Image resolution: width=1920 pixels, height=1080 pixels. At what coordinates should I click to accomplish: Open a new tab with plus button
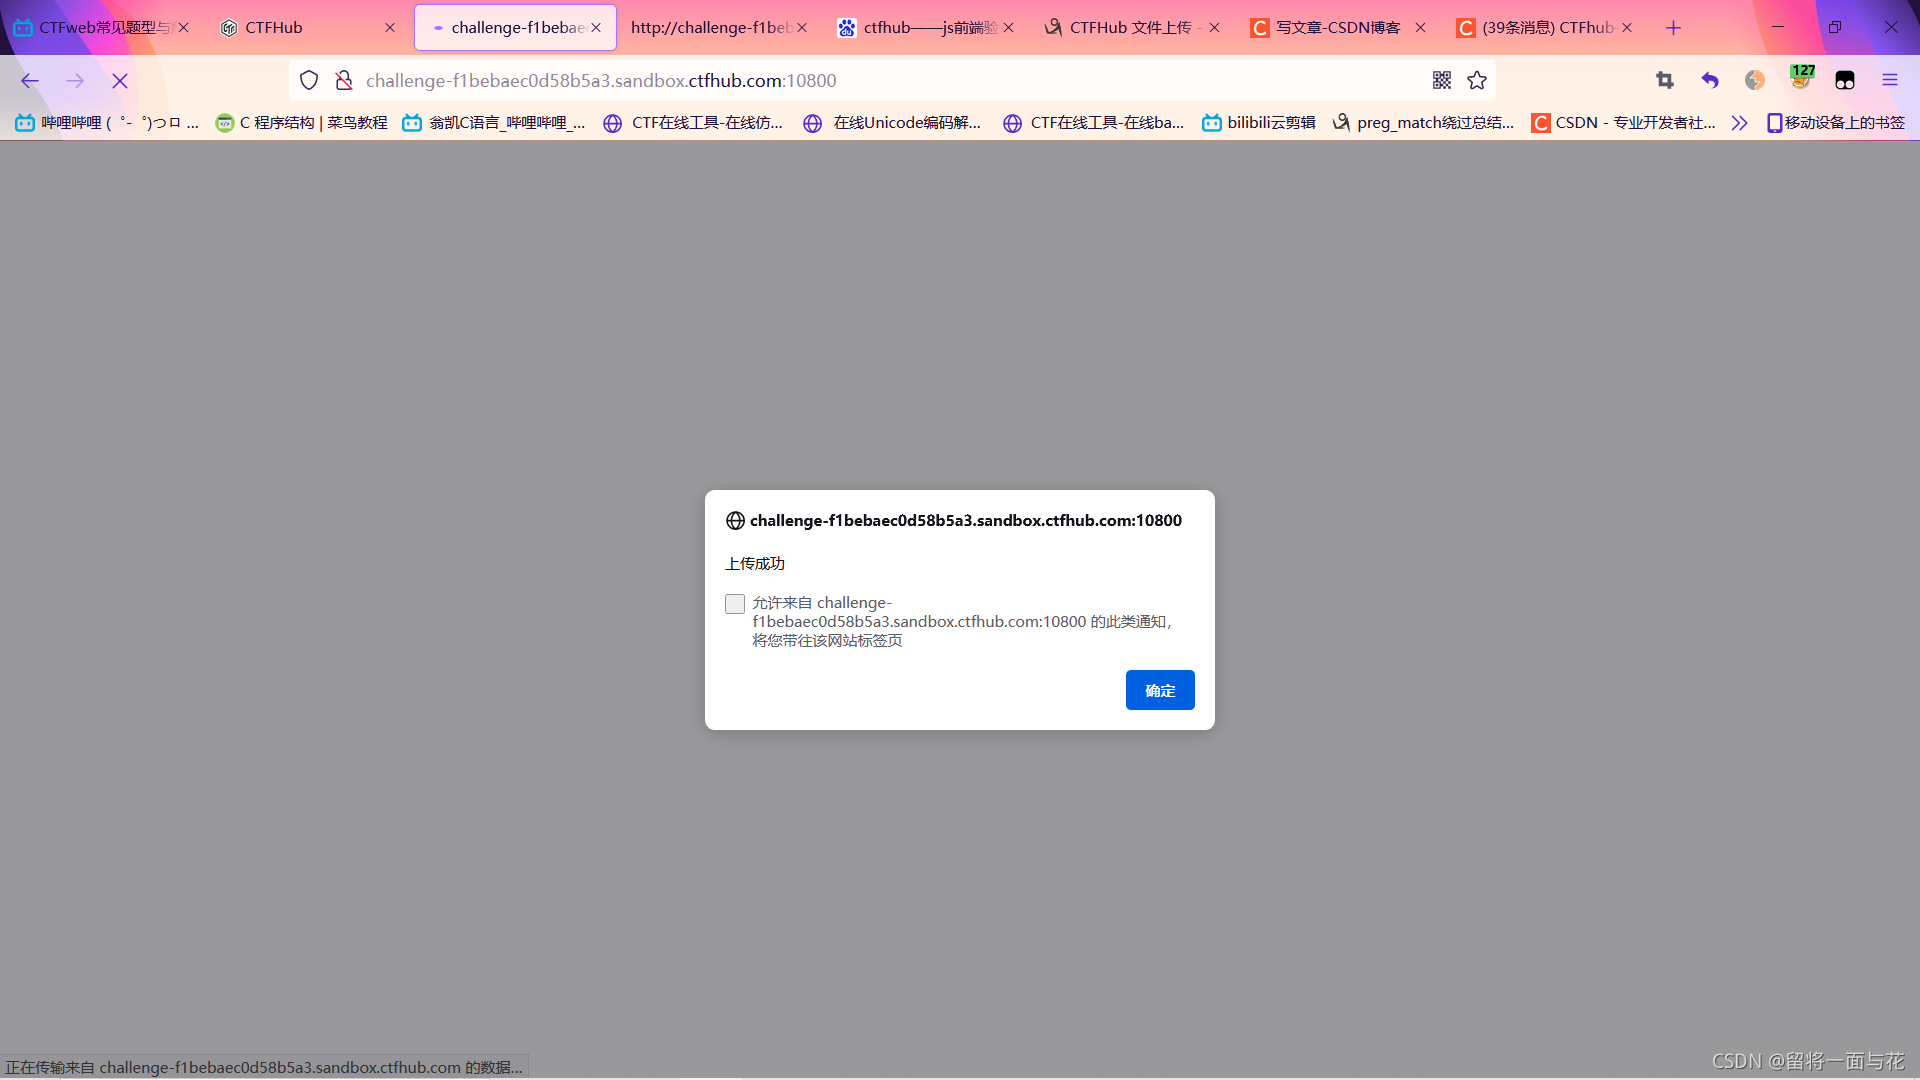1673,27
